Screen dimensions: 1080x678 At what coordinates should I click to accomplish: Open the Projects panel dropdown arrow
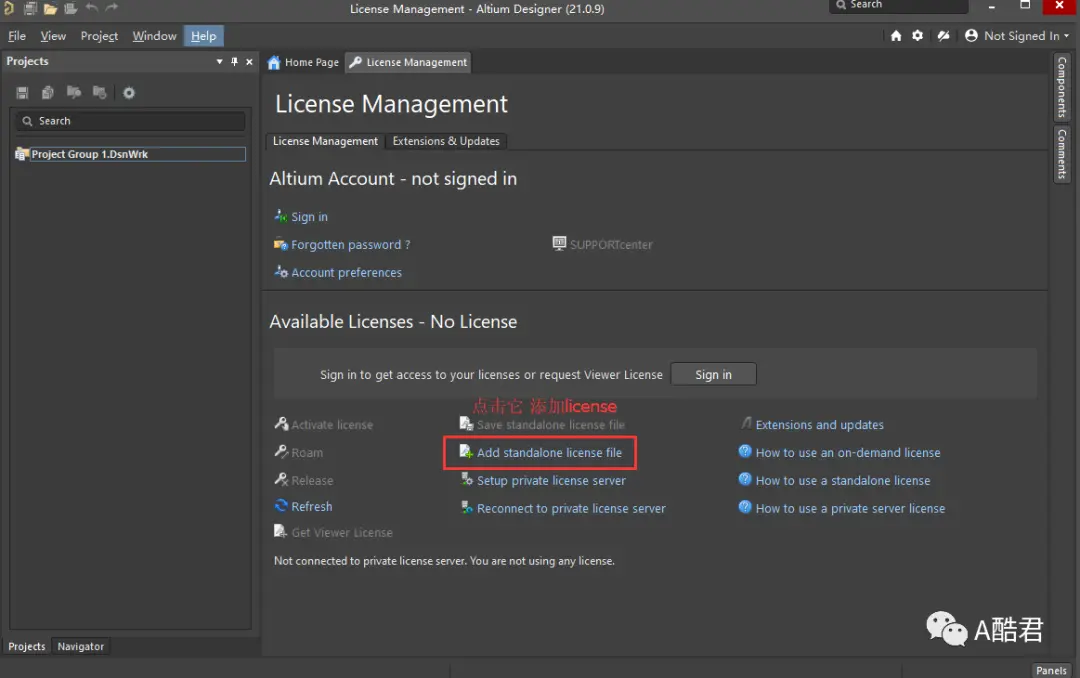tap(219, 61)
